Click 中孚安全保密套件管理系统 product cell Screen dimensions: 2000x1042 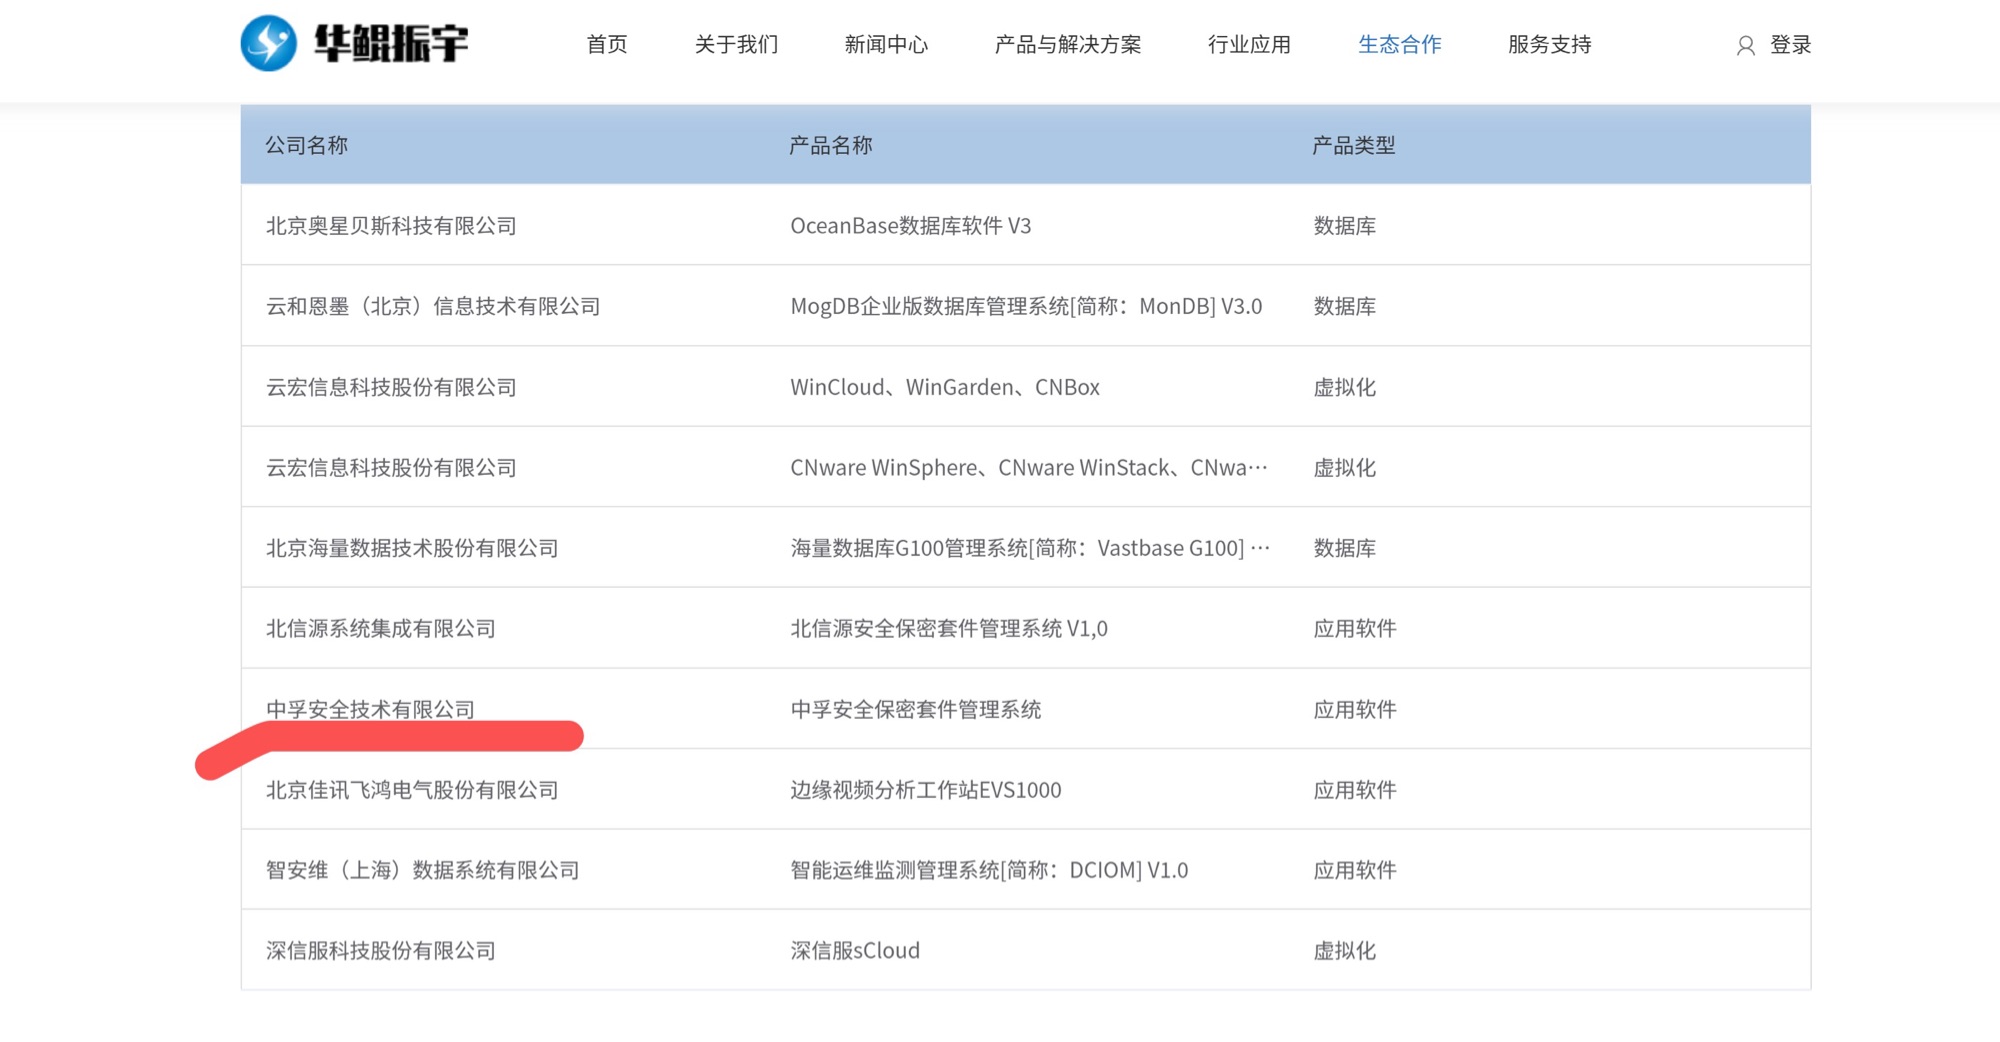[x=916, y=709]
